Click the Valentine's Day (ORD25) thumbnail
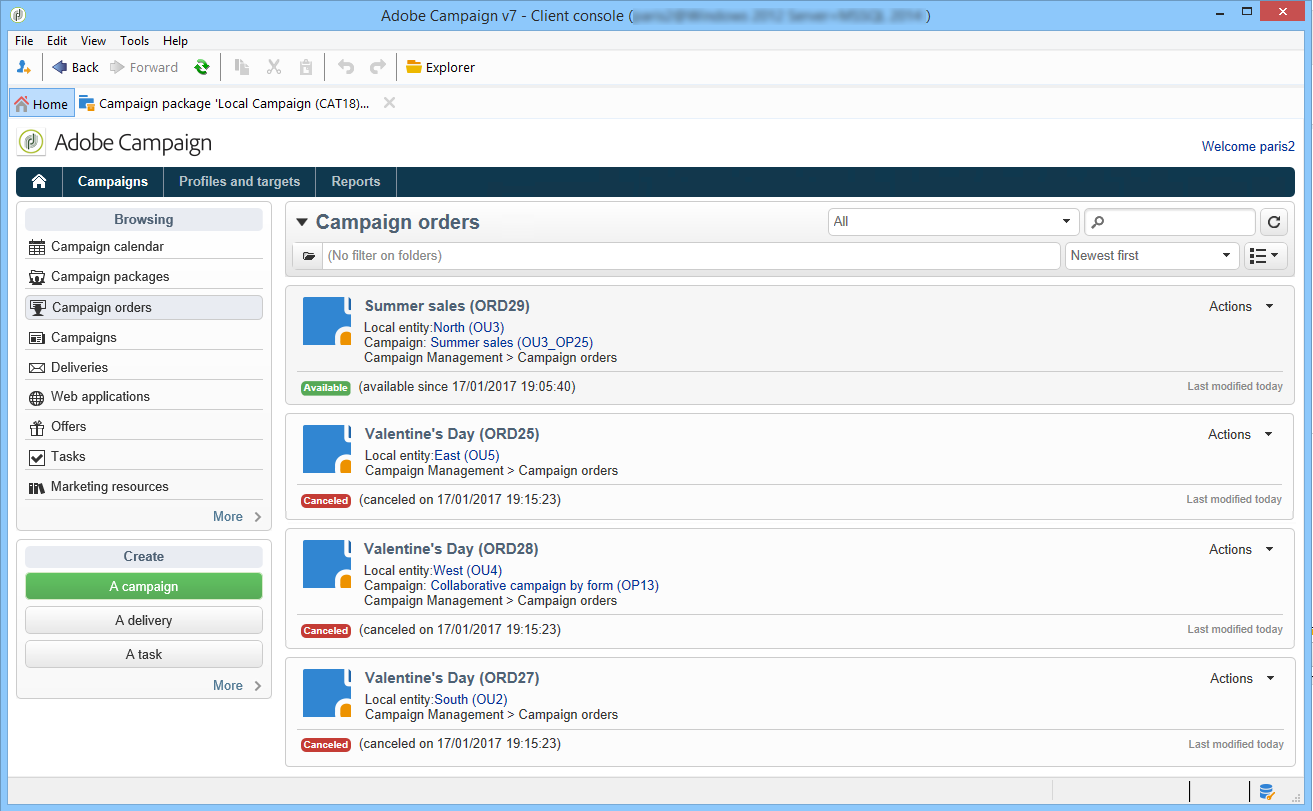Screen dimensions: 1313x811 pyautogui.click(x=327, y=449)
